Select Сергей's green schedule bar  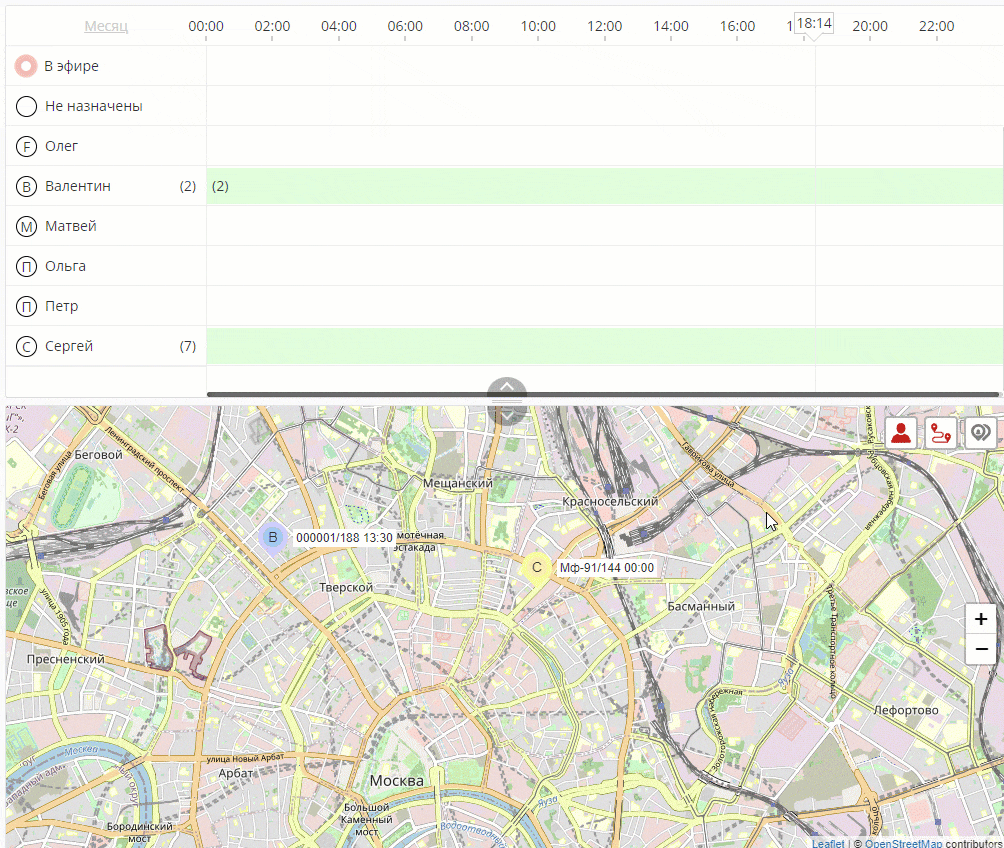click(x=604, y=347)
